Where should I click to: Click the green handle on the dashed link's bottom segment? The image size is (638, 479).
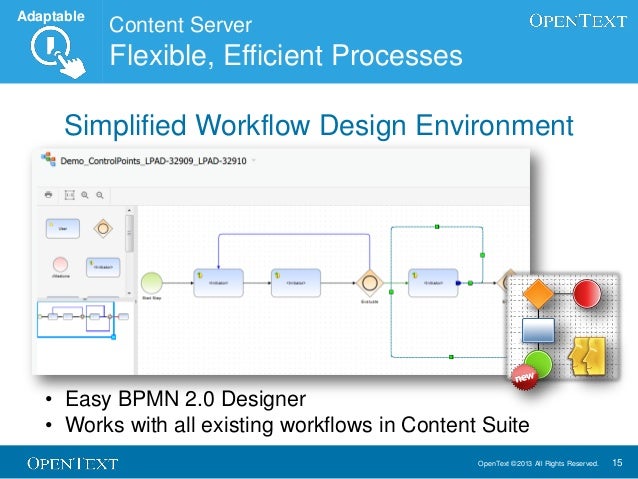(451, 357)
